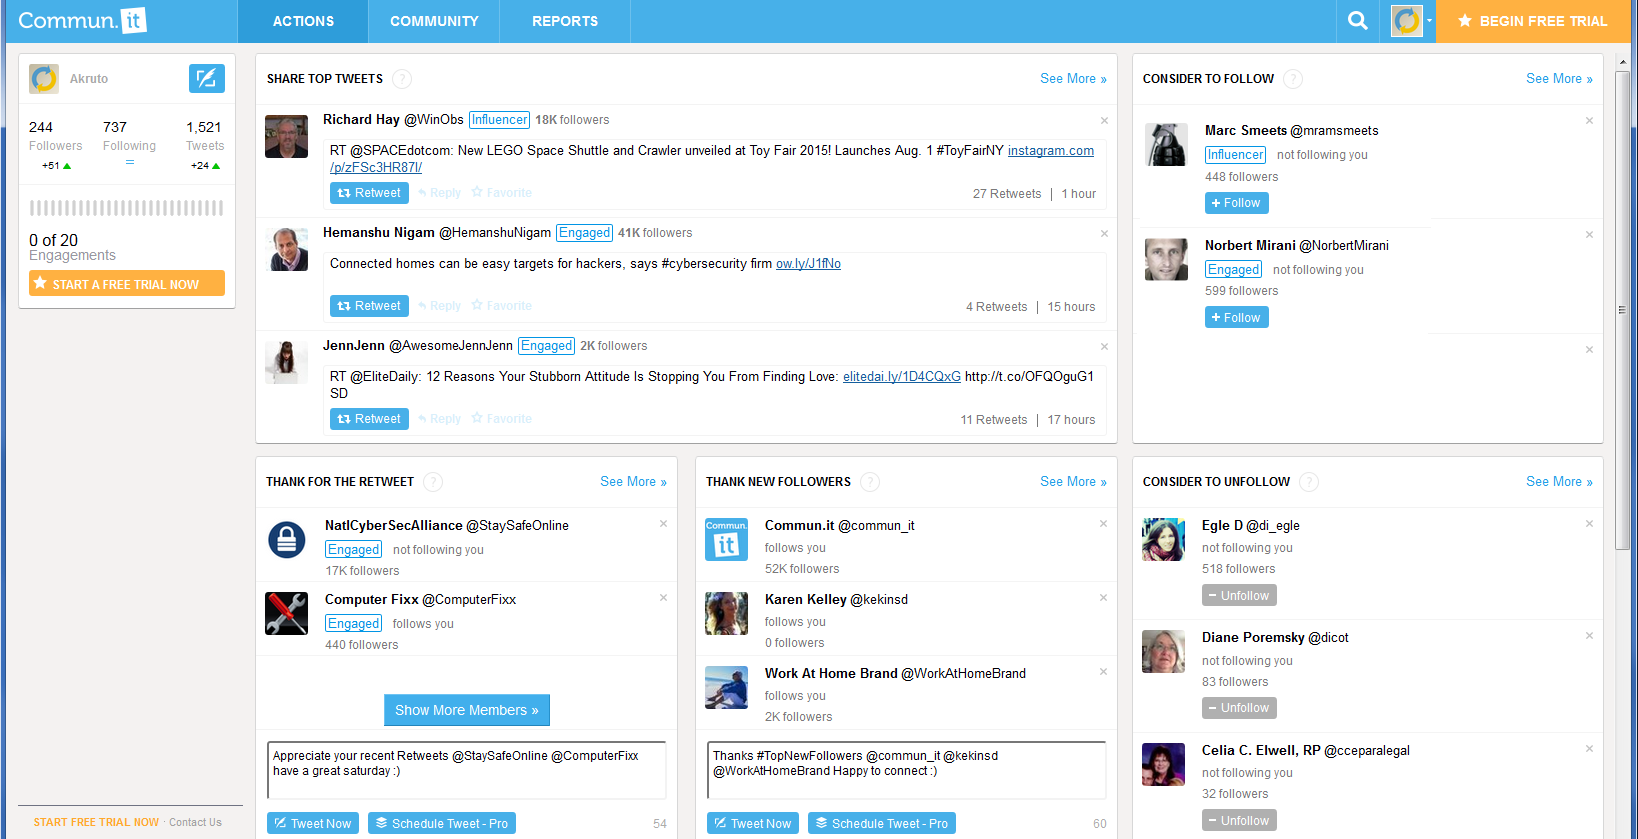Retweet Hemanshu Nigam's connected homes tweet
Screen dimensions: 1638x839
[369, 306]
